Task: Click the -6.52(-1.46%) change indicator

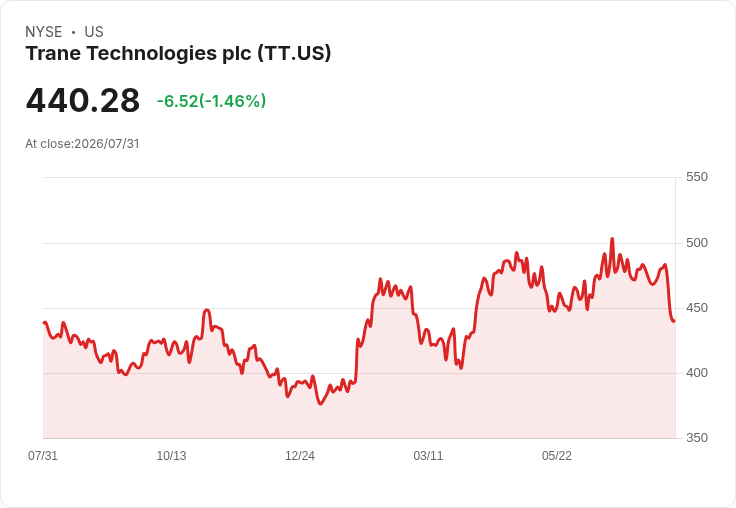Action: coord(211,101)
